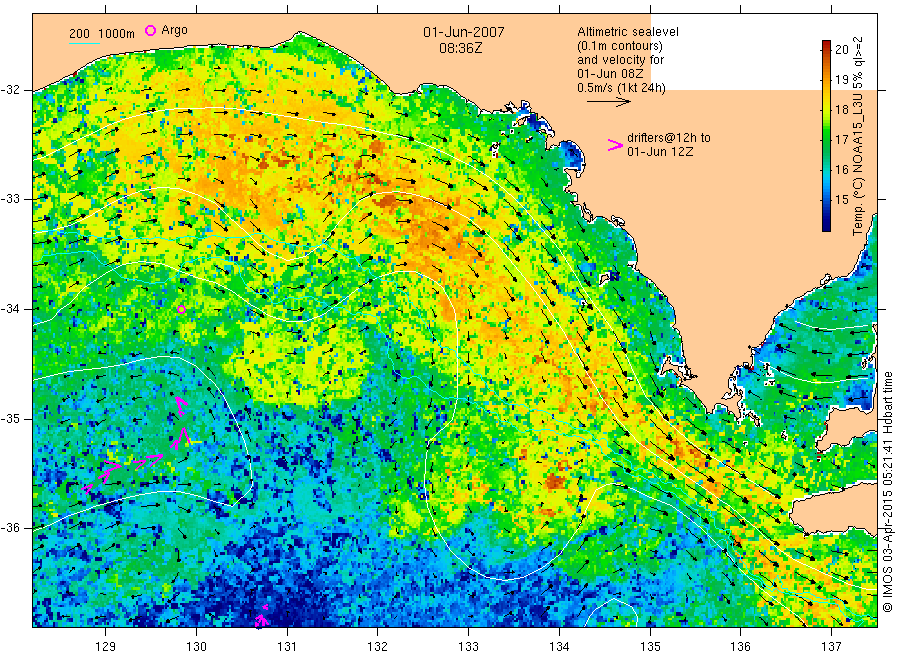Click the date label 01-Jun-2007
The width and height of the screenshot is (900, 660).
(464, 32)
